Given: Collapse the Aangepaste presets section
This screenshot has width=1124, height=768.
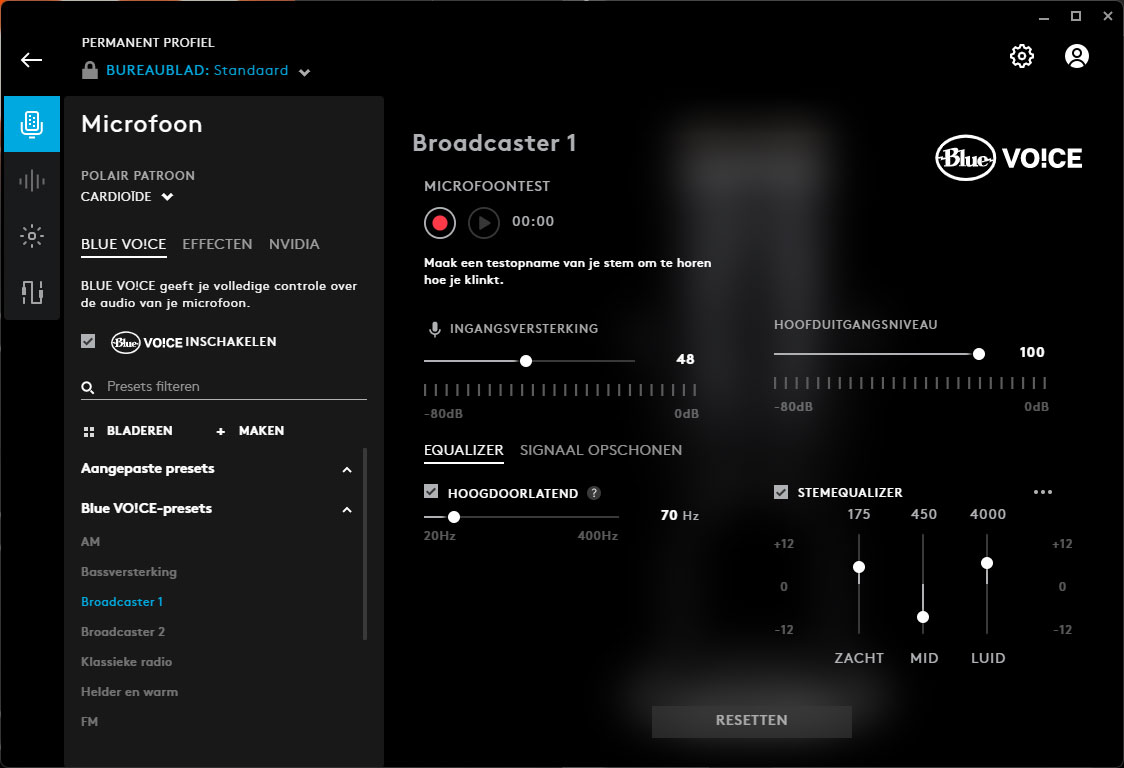Looking at the screenshot, I should click(347, 470).
